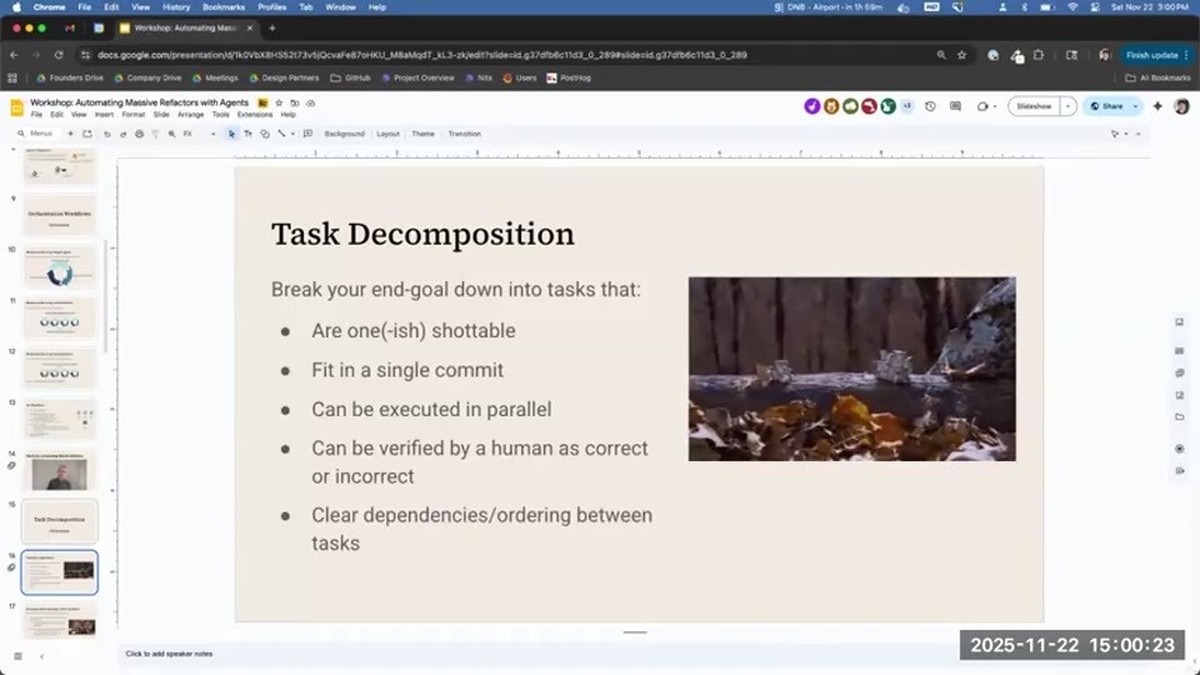
Task: Open the Extensions menu
Action: (255, 115)
